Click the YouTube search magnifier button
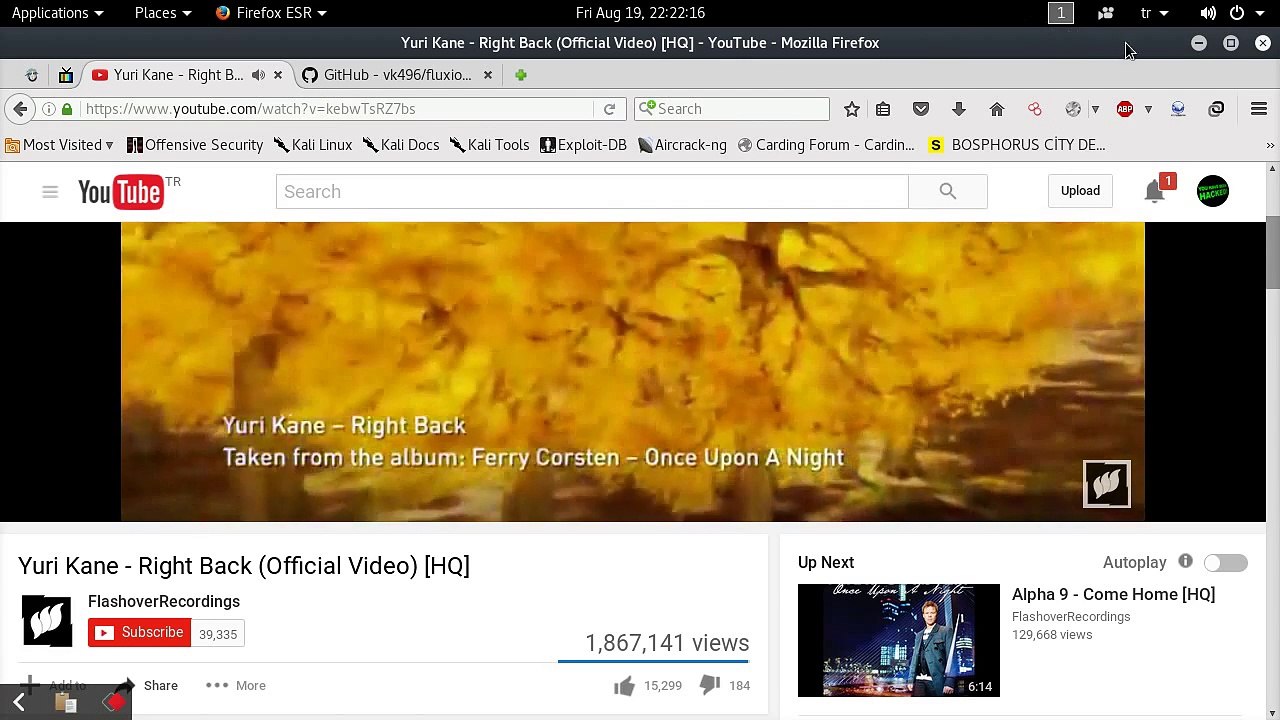Image resolution: width=1280 pixels, height=720 pixels. tap(947, 192)
